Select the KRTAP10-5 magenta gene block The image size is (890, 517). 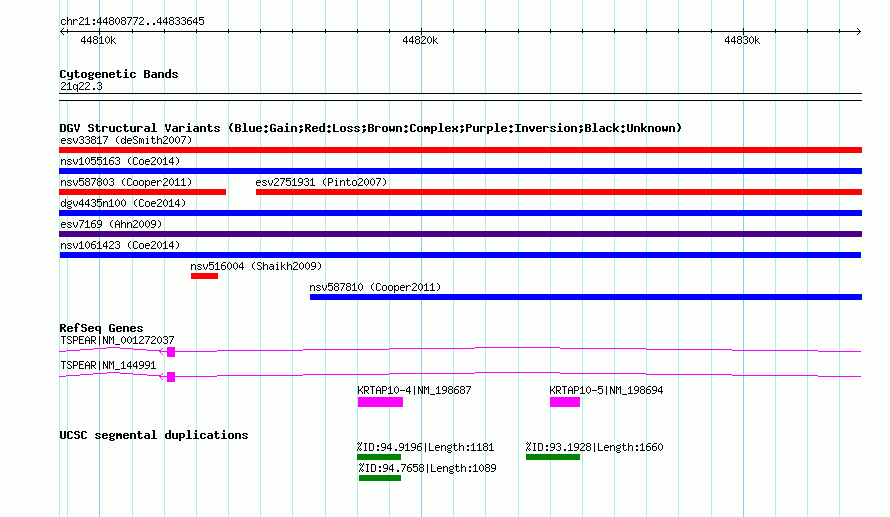pos(565,402)
